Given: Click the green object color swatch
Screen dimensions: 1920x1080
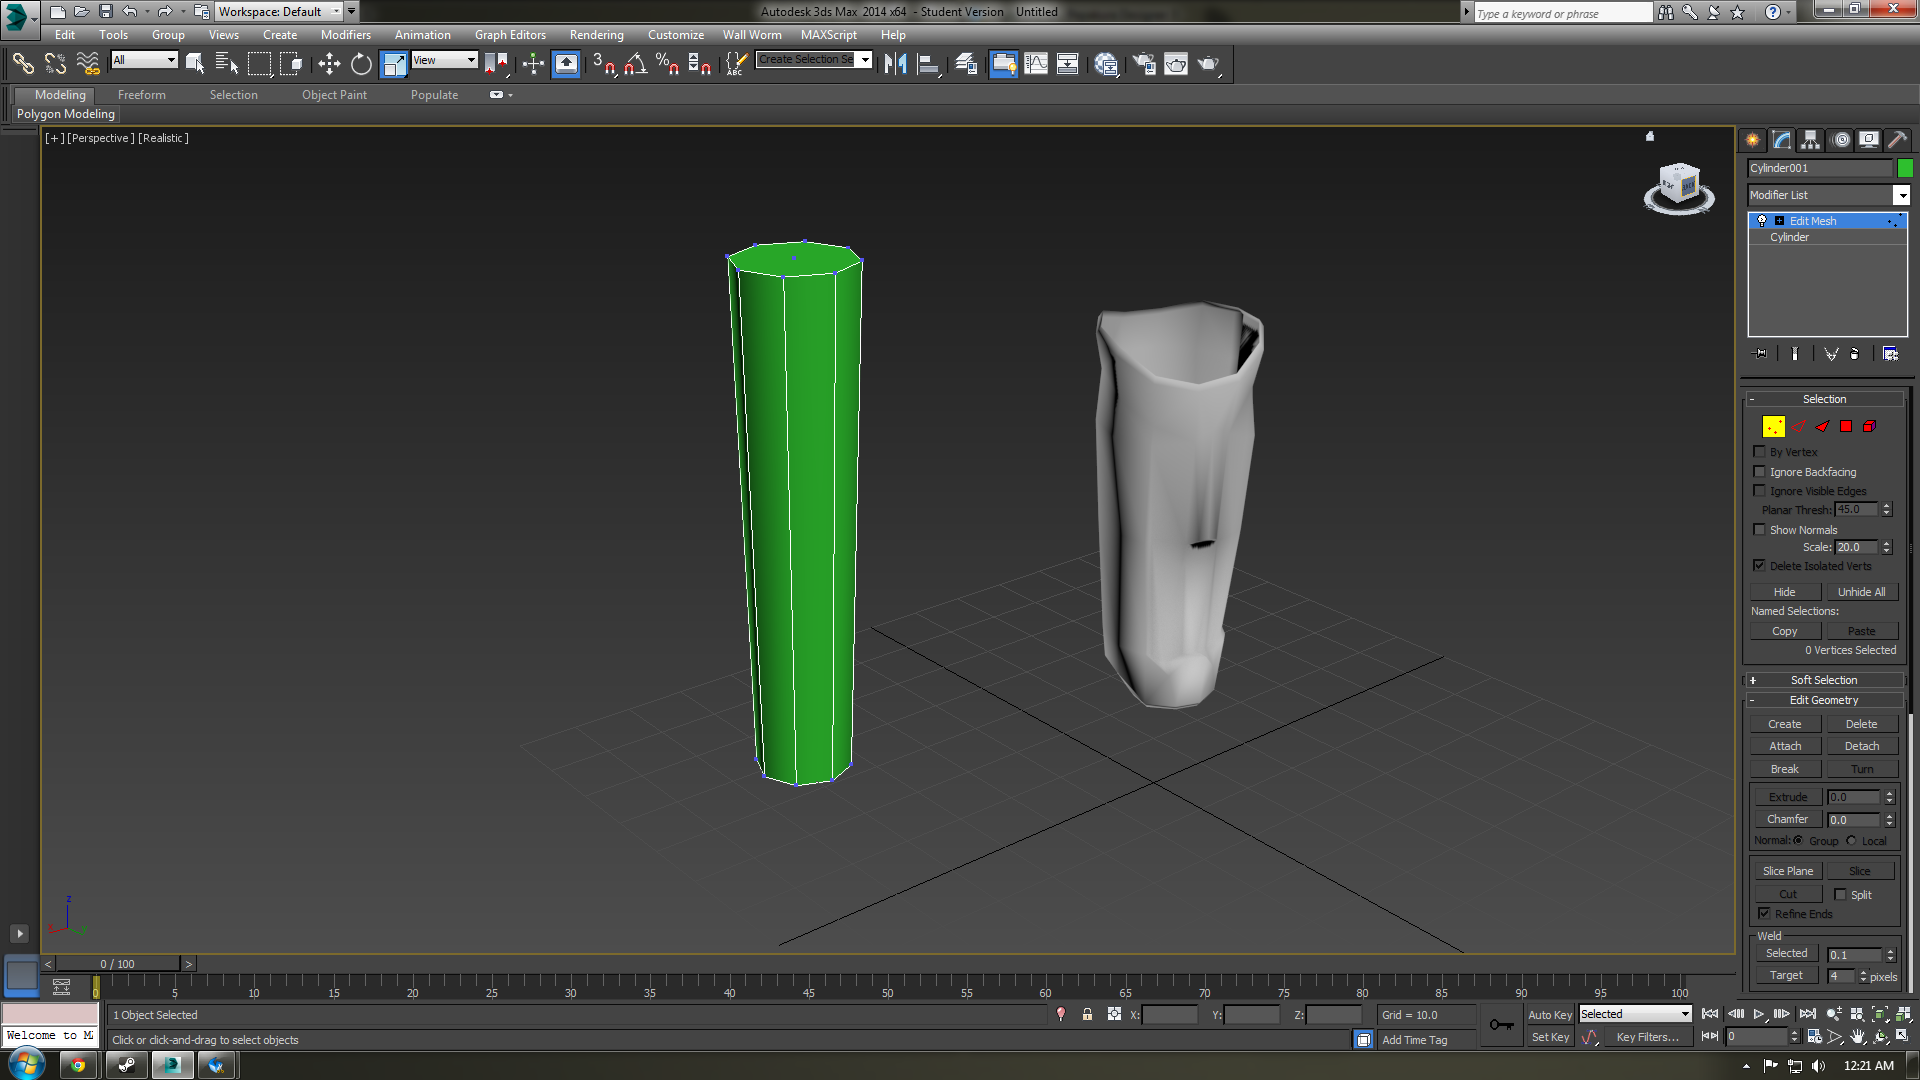Looking at the screenshot, I should click(x=1905, y=168).
